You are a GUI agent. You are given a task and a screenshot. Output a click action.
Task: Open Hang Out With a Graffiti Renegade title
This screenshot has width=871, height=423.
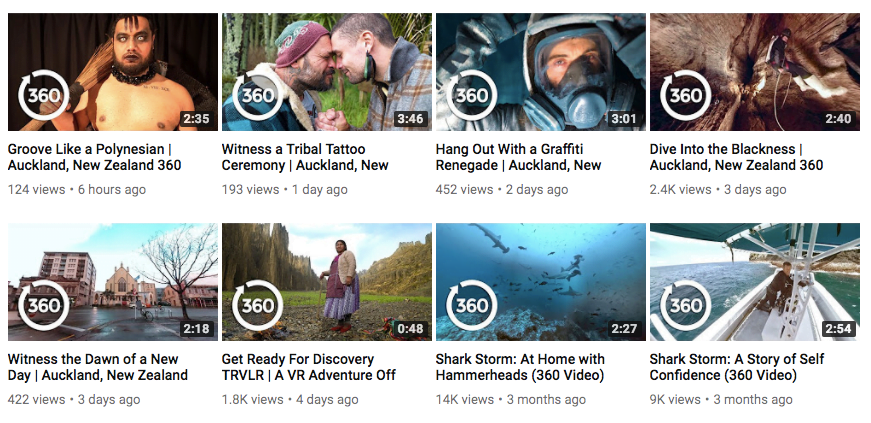point(518,157)
